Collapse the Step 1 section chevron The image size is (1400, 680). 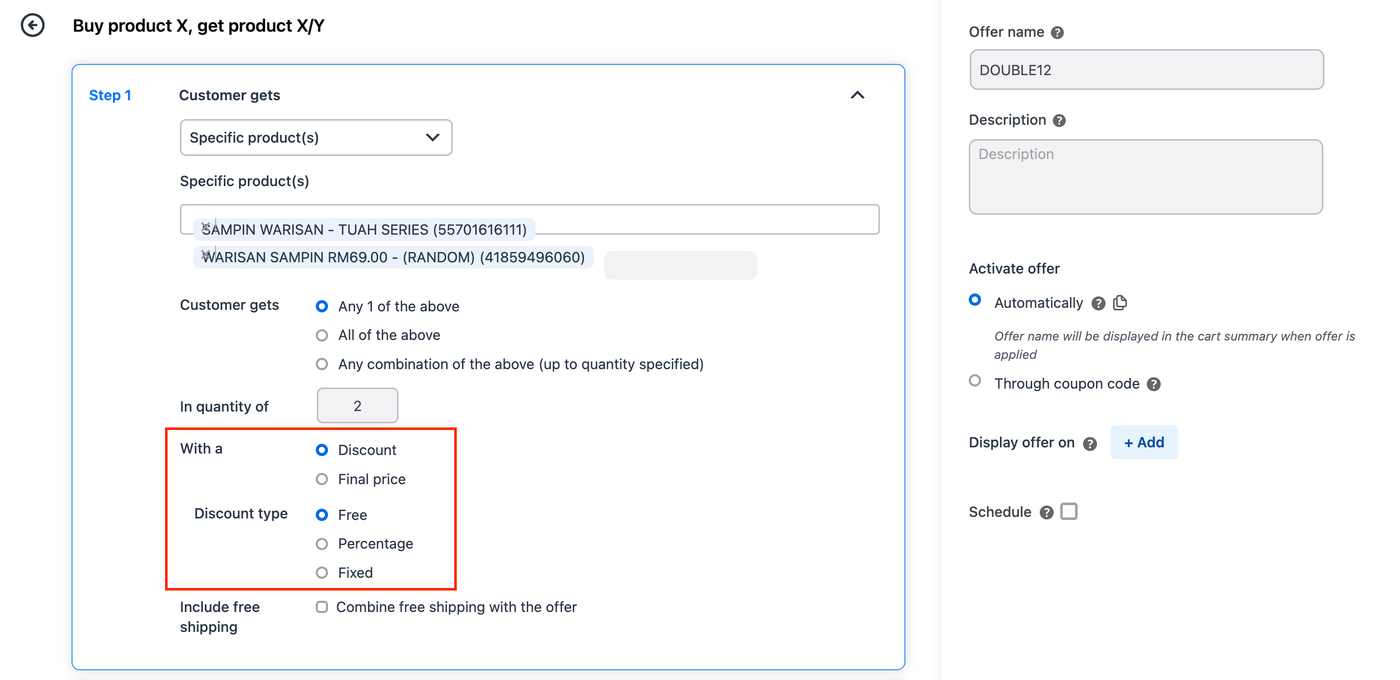click(x=857, y=95)
